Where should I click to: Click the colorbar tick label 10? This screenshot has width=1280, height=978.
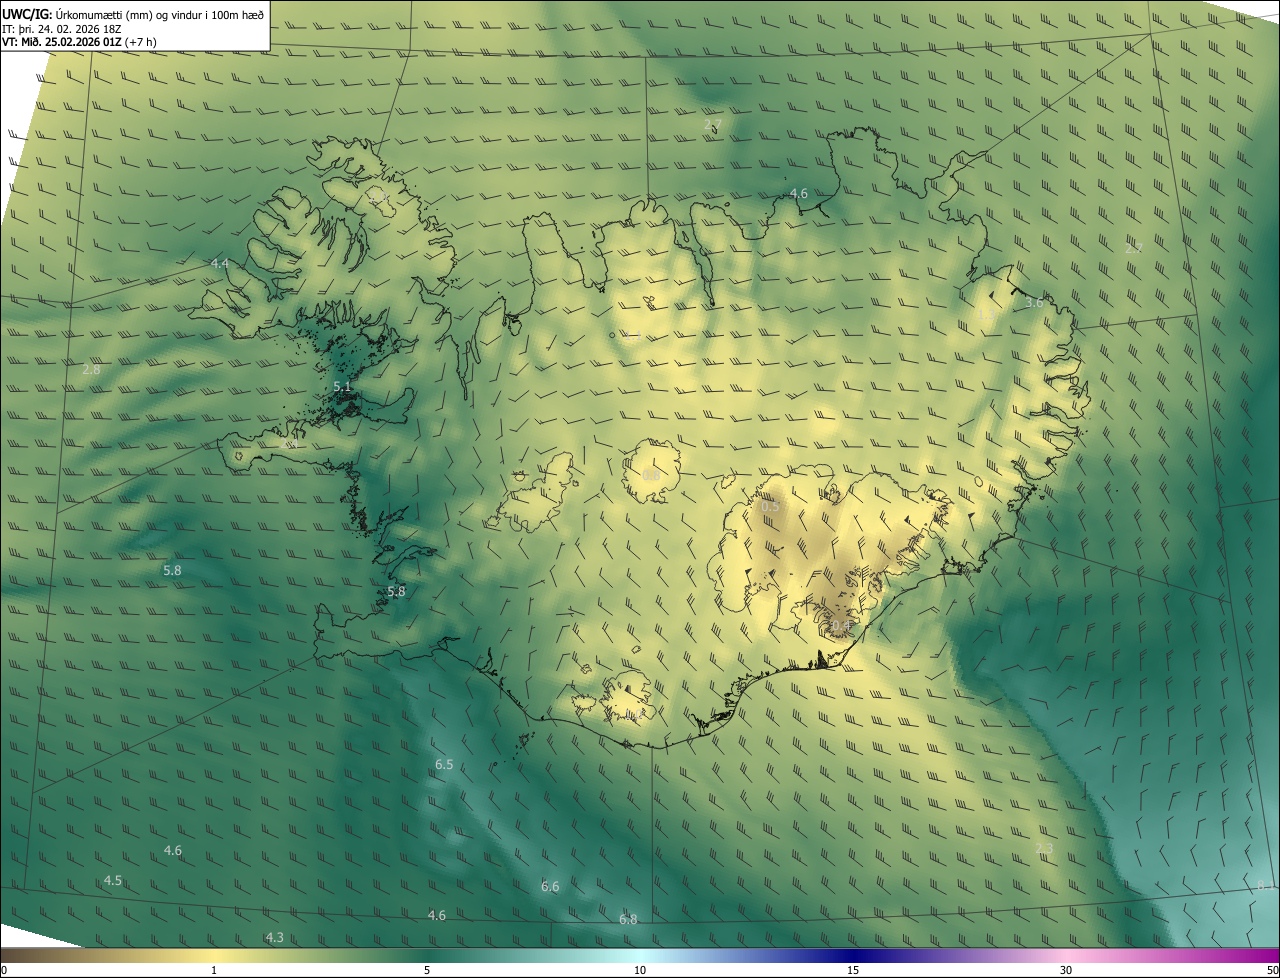[x=640, y=971]
